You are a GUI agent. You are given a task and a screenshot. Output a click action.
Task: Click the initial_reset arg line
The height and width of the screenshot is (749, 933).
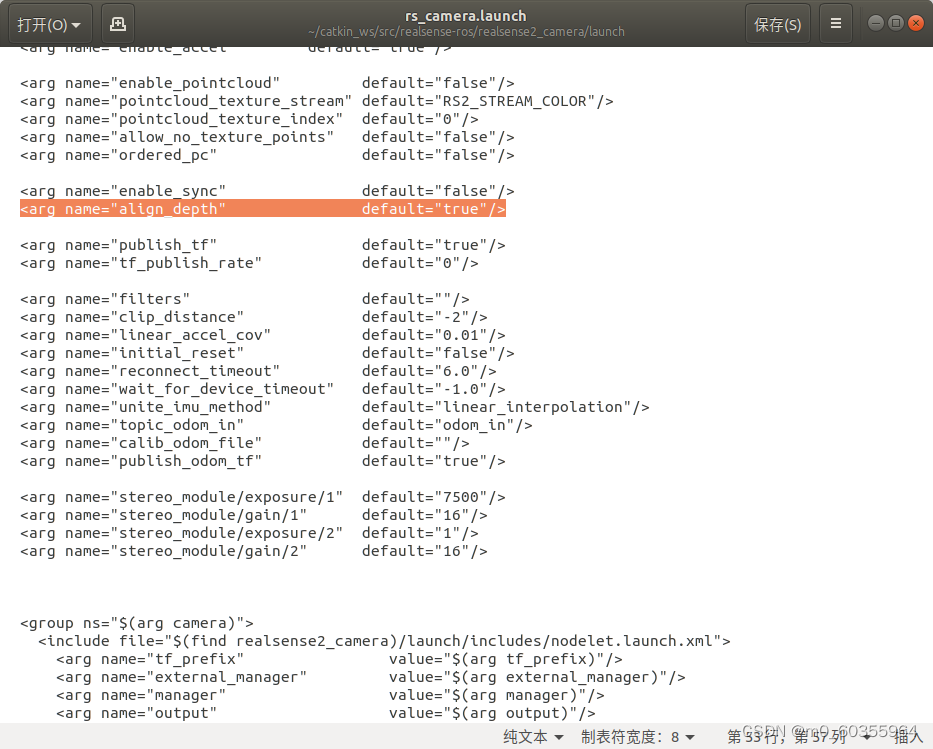(267, 353)
